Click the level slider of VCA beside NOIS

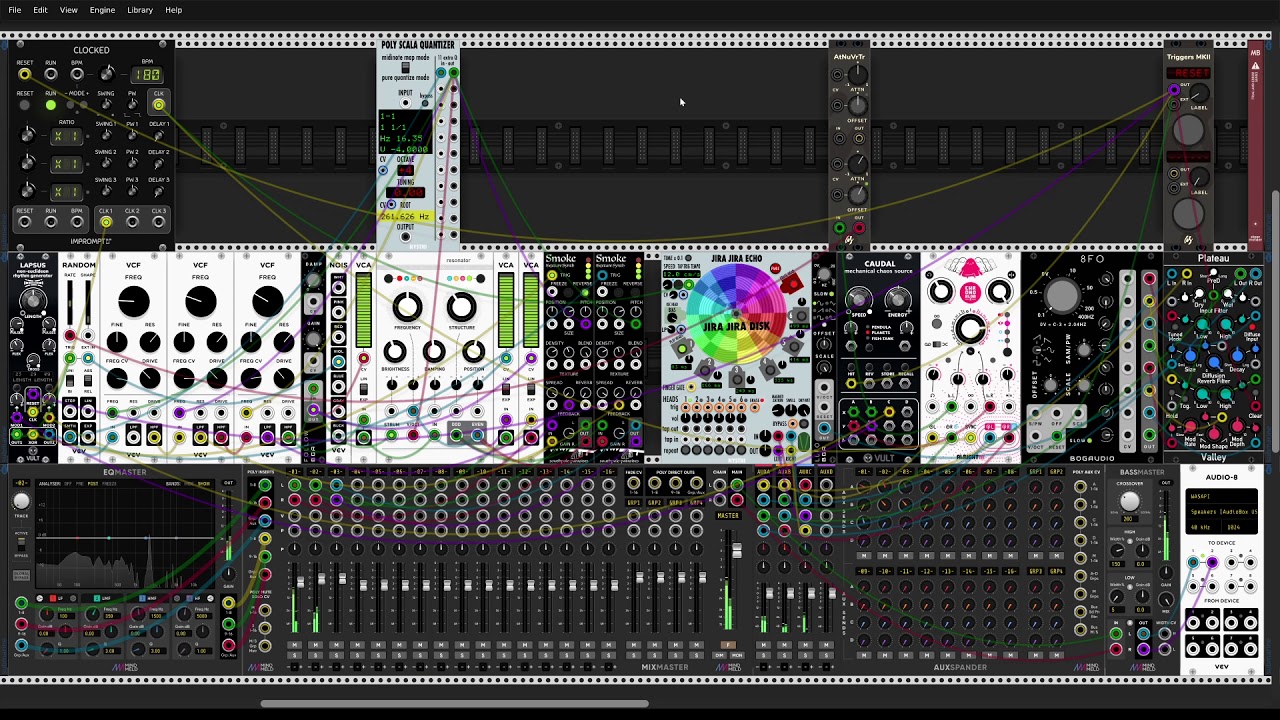tap(363, 310)
